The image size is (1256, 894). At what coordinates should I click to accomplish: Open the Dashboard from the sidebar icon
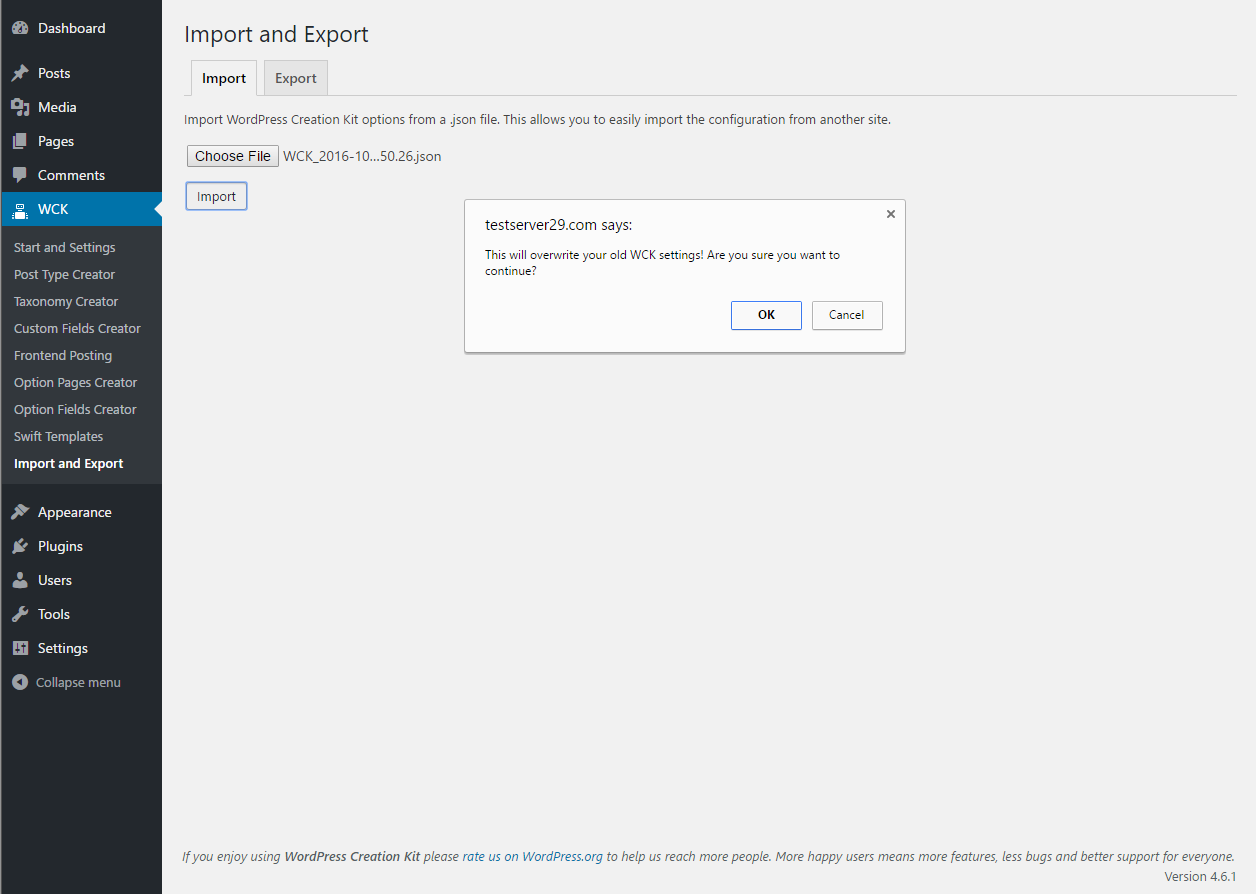(20, 27)
